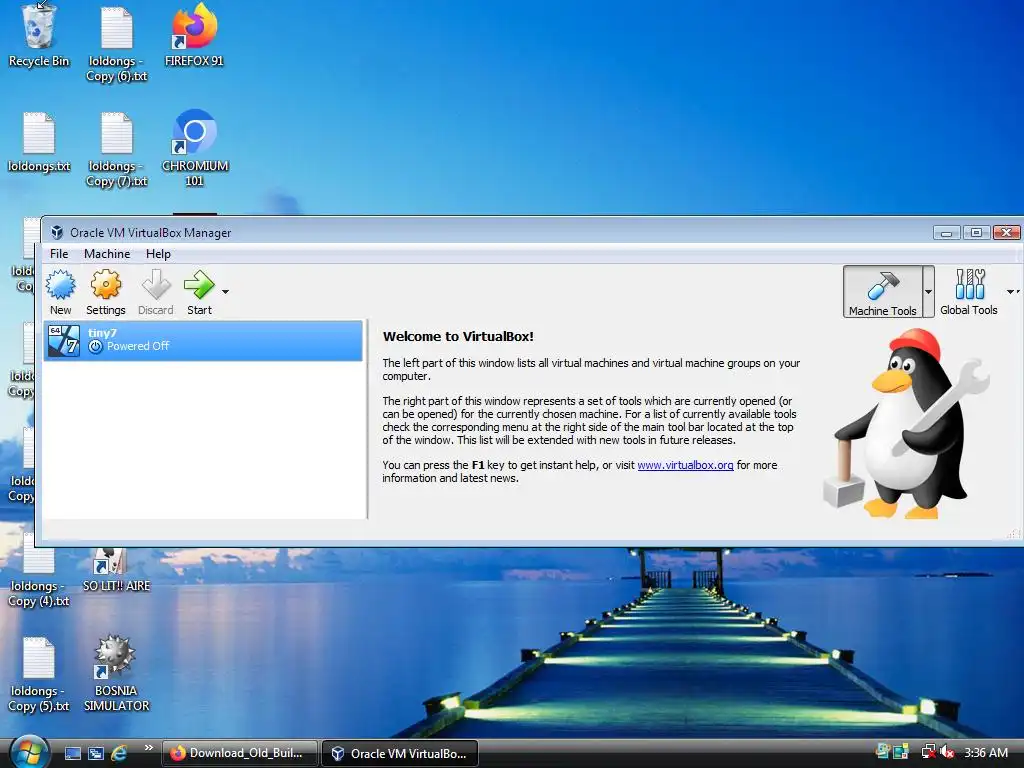Open the Machine menu
Image resolution: width=1024 pixels, height=768 pixels.
pyautogui.click(x=107, y=253)
